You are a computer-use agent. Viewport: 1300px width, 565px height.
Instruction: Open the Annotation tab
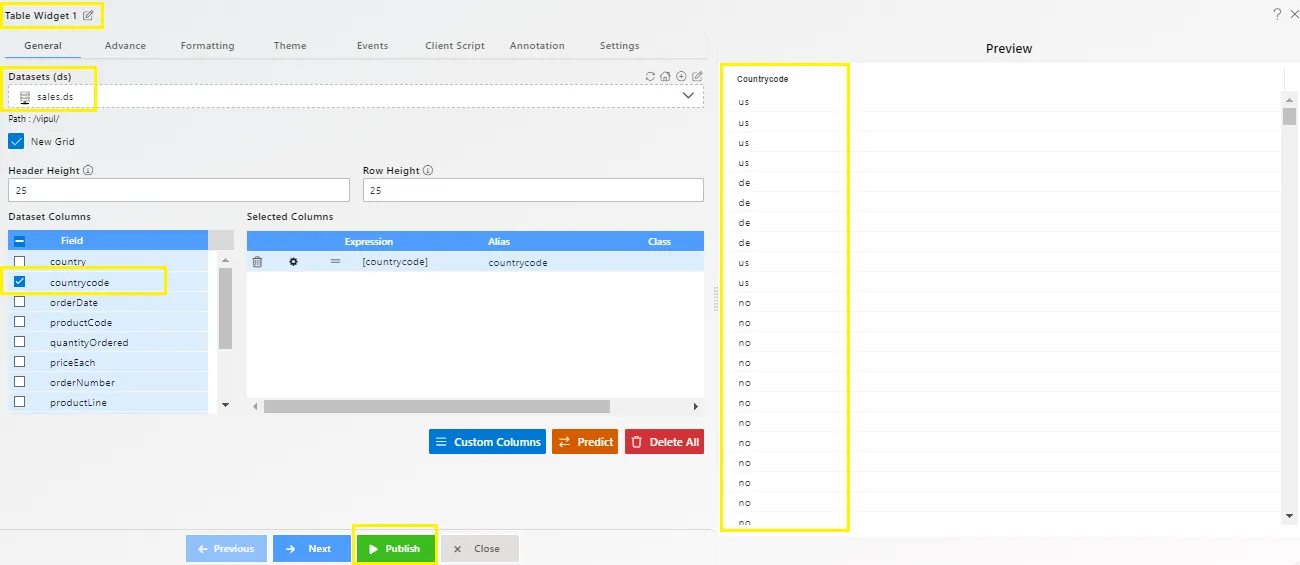point(537,46)
